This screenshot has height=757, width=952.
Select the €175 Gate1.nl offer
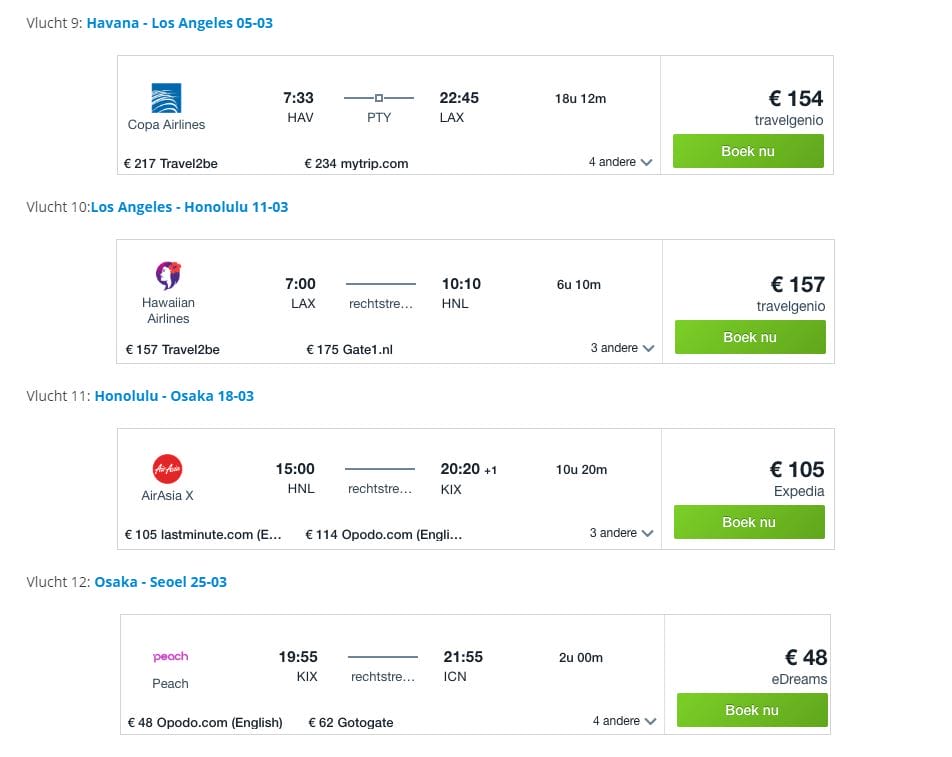point(350,350)
